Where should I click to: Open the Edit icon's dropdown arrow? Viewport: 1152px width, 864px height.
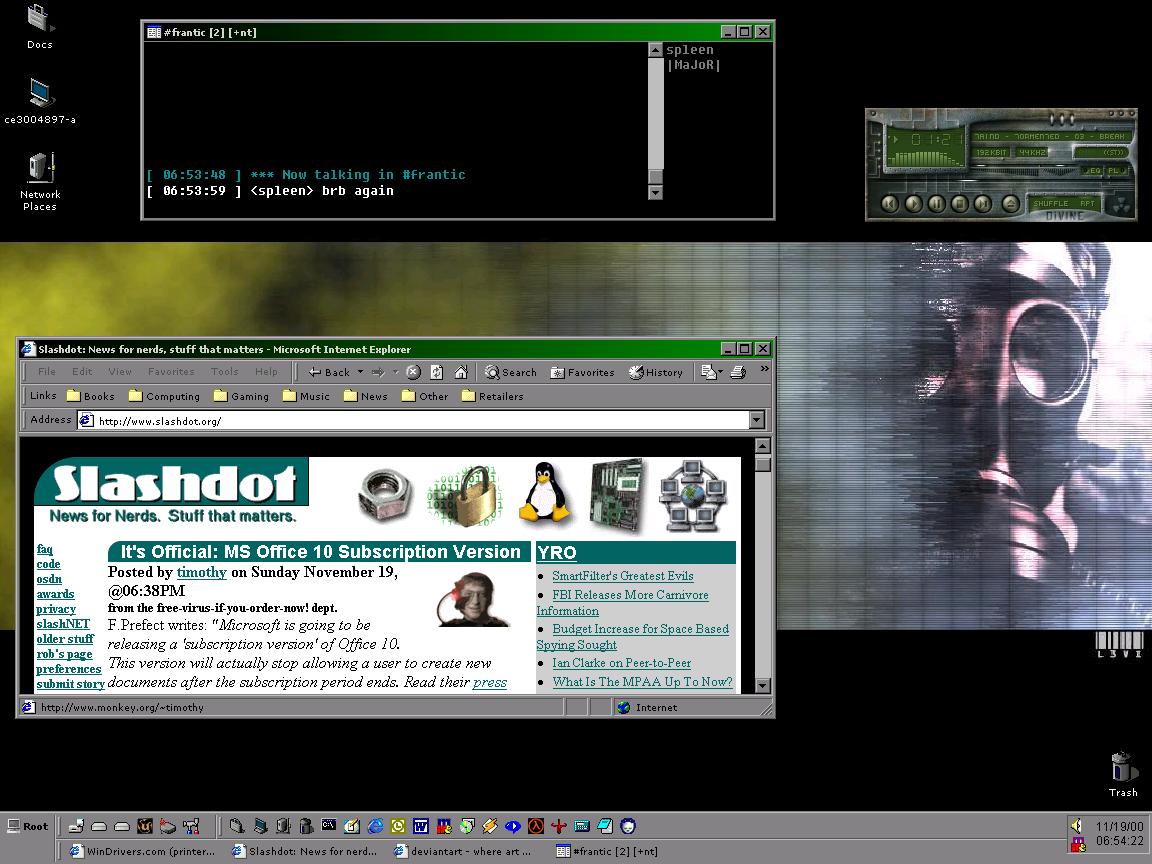pyautogui.click(x=721, y=372)
